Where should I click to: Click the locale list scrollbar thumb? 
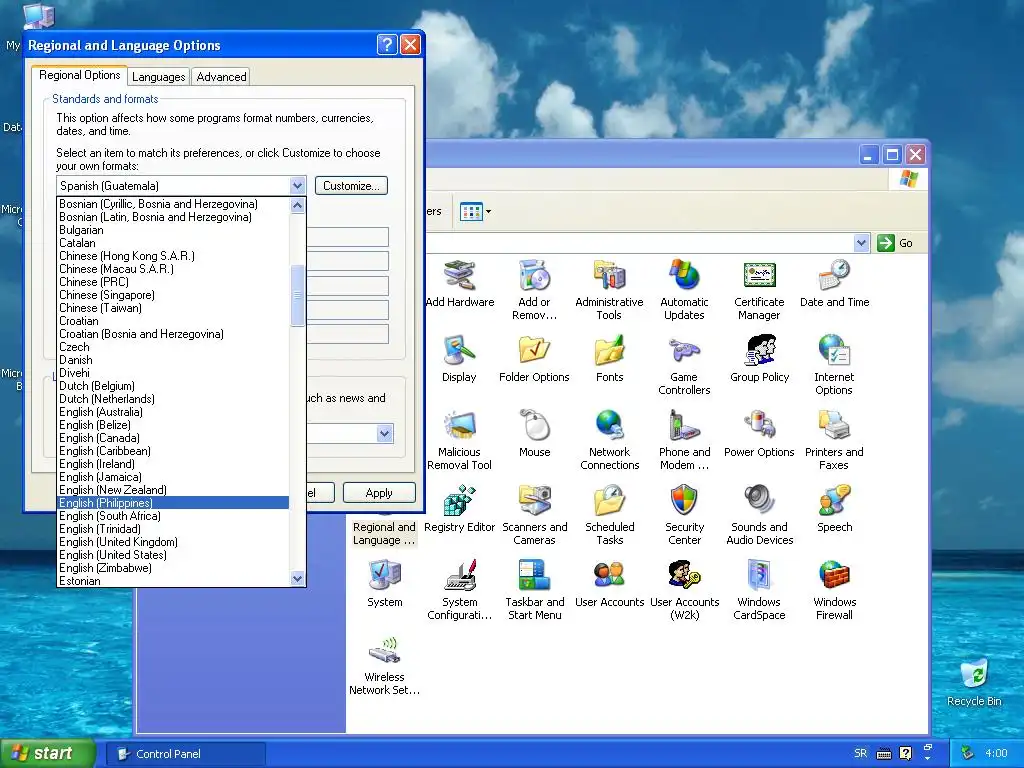click(x=297, y=295)
